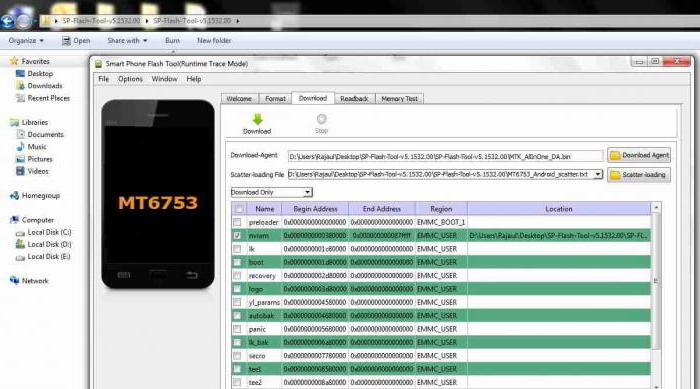Screen dimensions: 700x389
Task: Click the Begin Address column header
Action: pyautogui.click(x=315, y=209)
